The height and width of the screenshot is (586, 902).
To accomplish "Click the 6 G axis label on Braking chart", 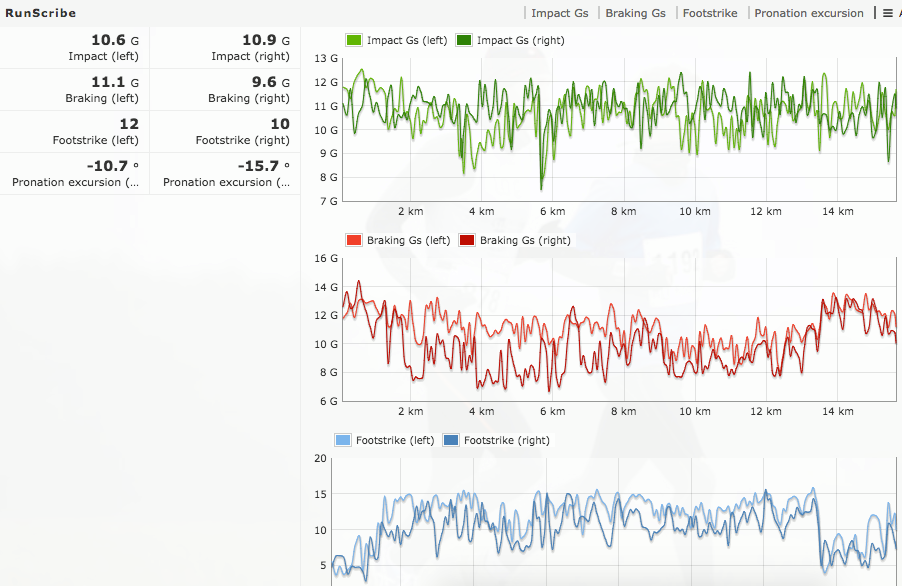I will [328, 401].
